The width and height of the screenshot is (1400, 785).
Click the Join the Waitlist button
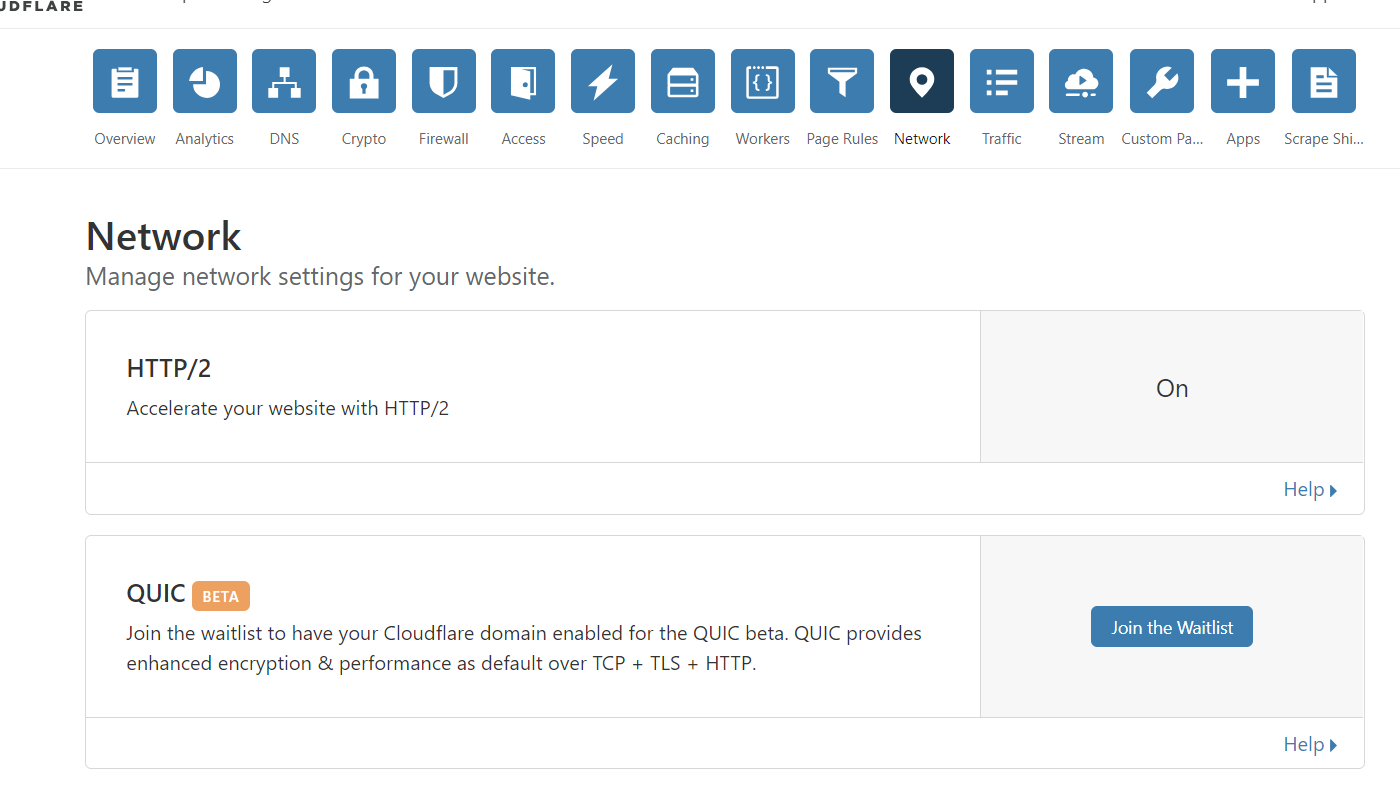point(1171,627)
